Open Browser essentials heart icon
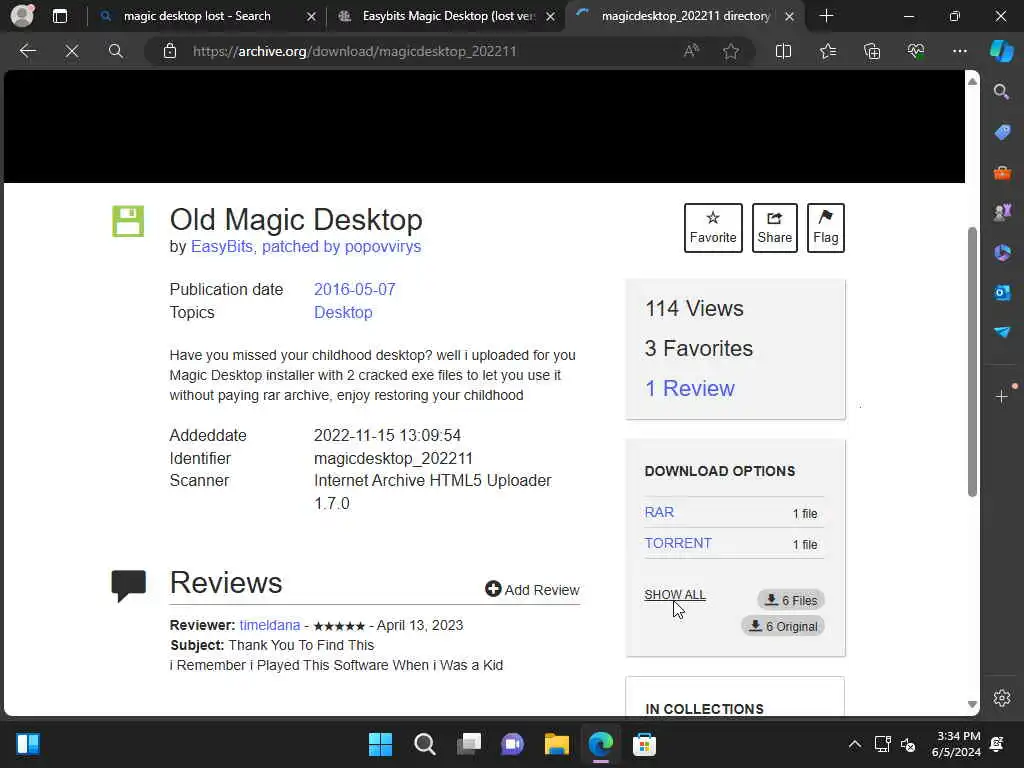 916,51
